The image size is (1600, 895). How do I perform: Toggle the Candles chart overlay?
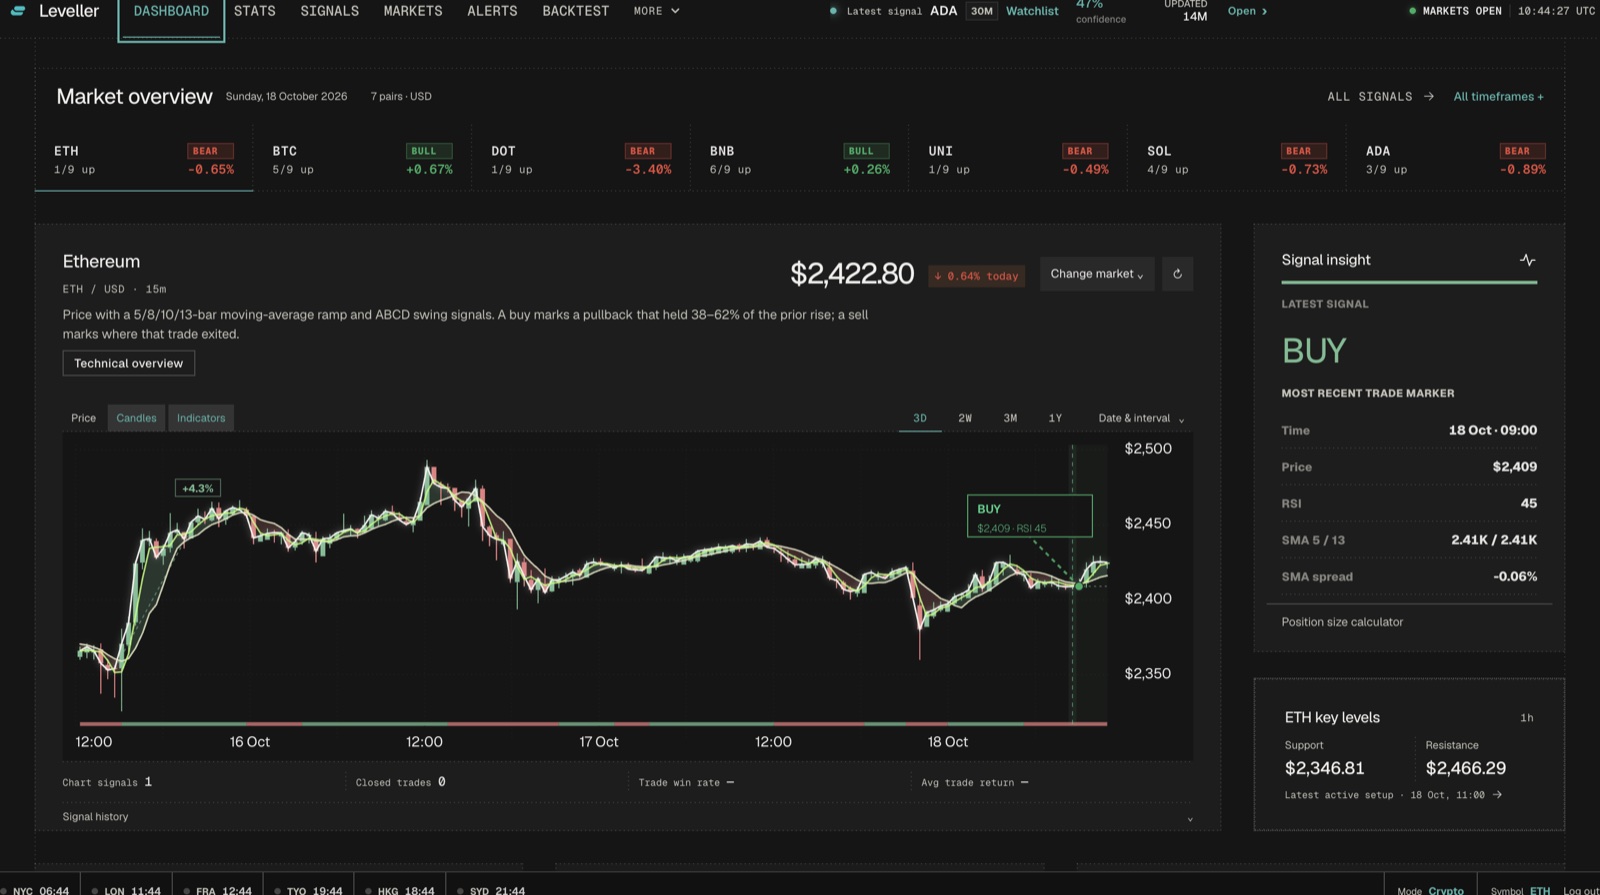[136, 418]
